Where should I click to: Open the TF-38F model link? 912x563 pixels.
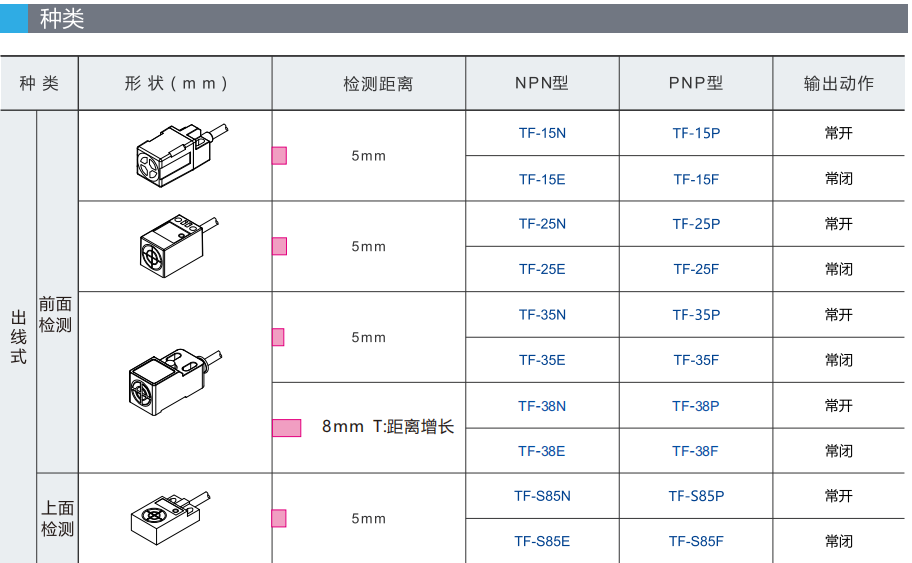click(696, 451)
